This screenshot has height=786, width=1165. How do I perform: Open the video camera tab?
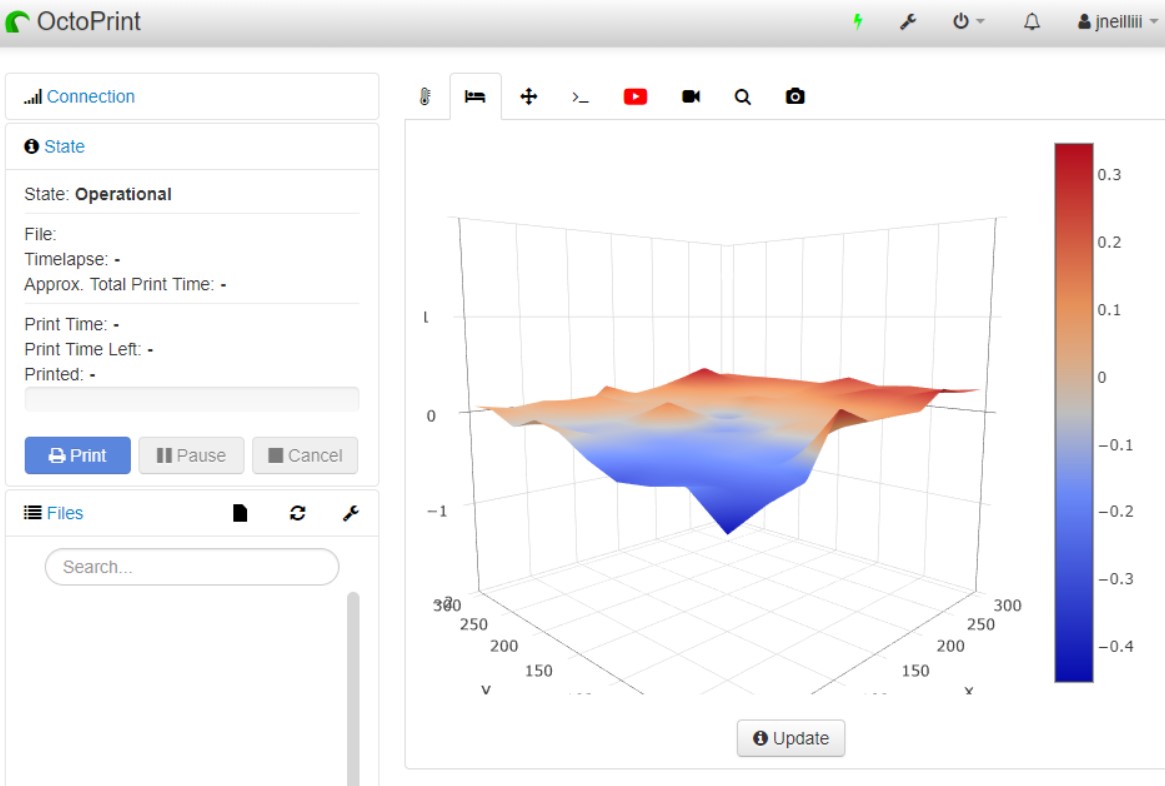[691, 97]
